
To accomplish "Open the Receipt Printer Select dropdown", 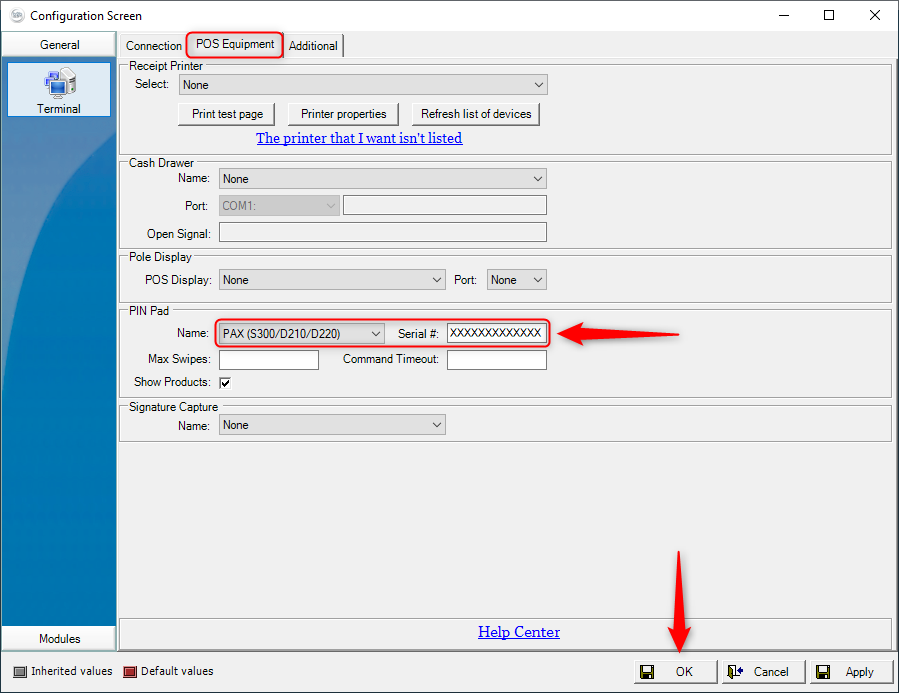I will click(x=363, y=85).
